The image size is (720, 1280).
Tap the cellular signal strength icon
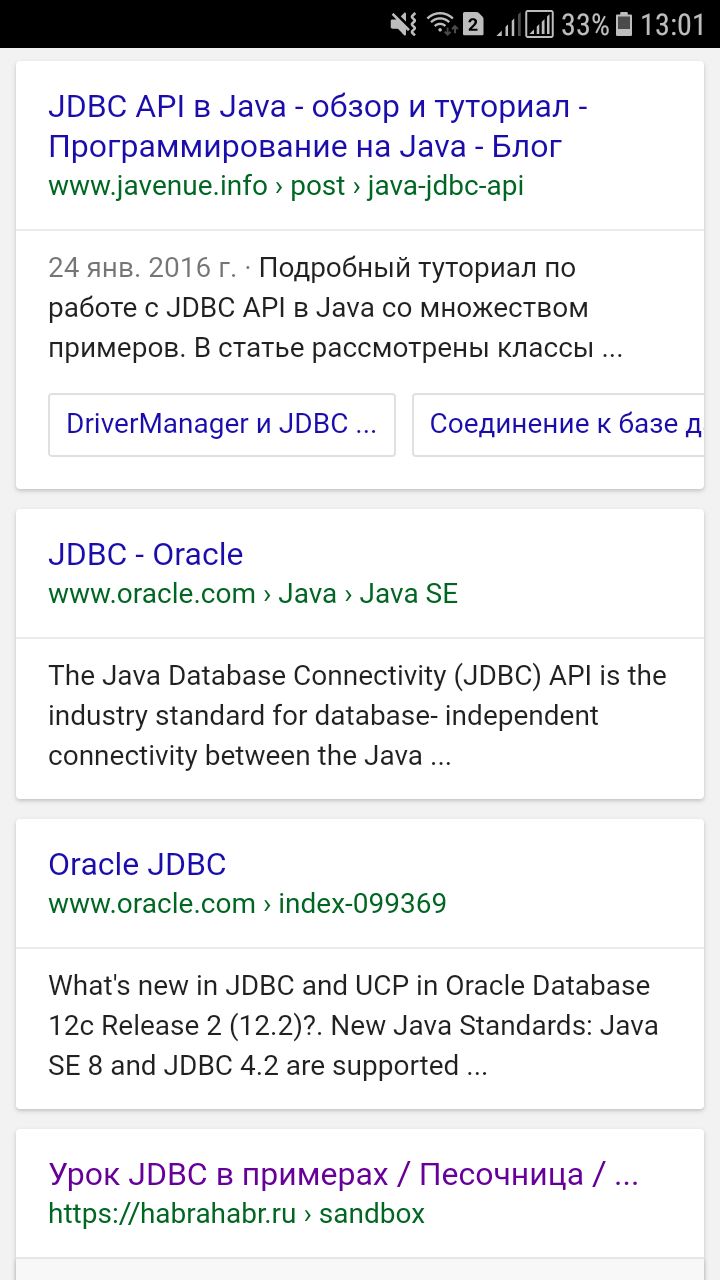[540, 24]
